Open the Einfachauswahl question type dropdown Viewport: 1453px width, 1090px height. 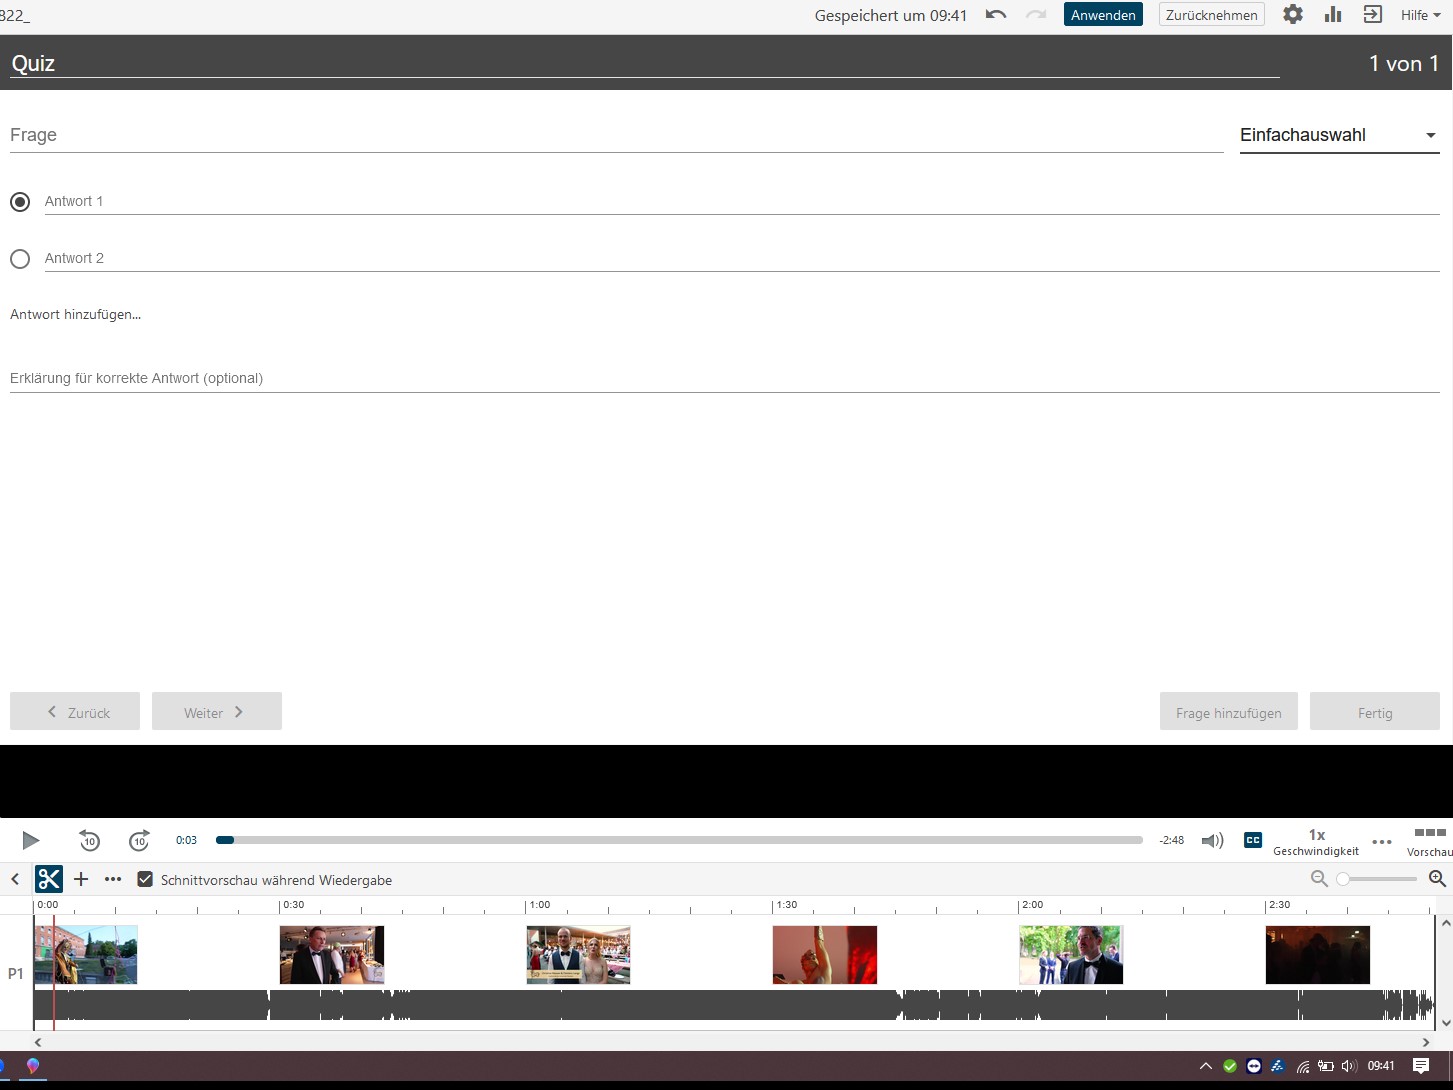click(x=1338, y=135)
